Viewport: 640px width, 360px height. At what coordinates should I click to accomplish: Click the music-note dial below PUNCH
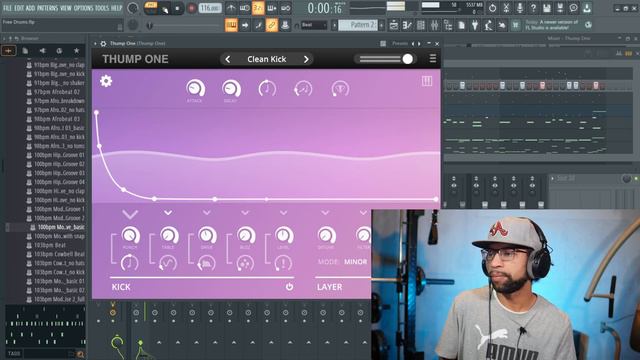point(129,262)
